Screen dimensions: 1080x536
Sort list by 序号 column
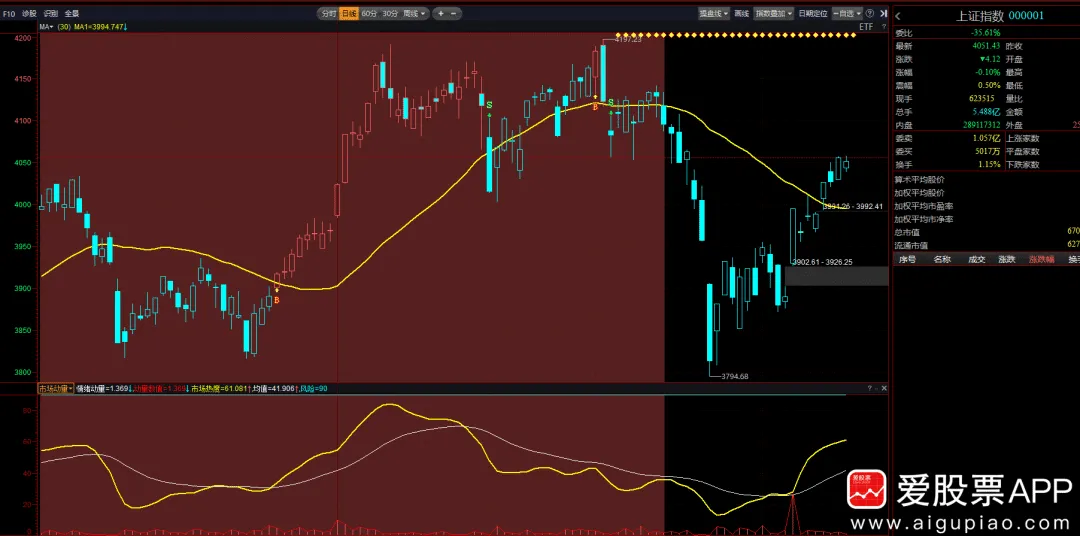[x=908, y=259]
